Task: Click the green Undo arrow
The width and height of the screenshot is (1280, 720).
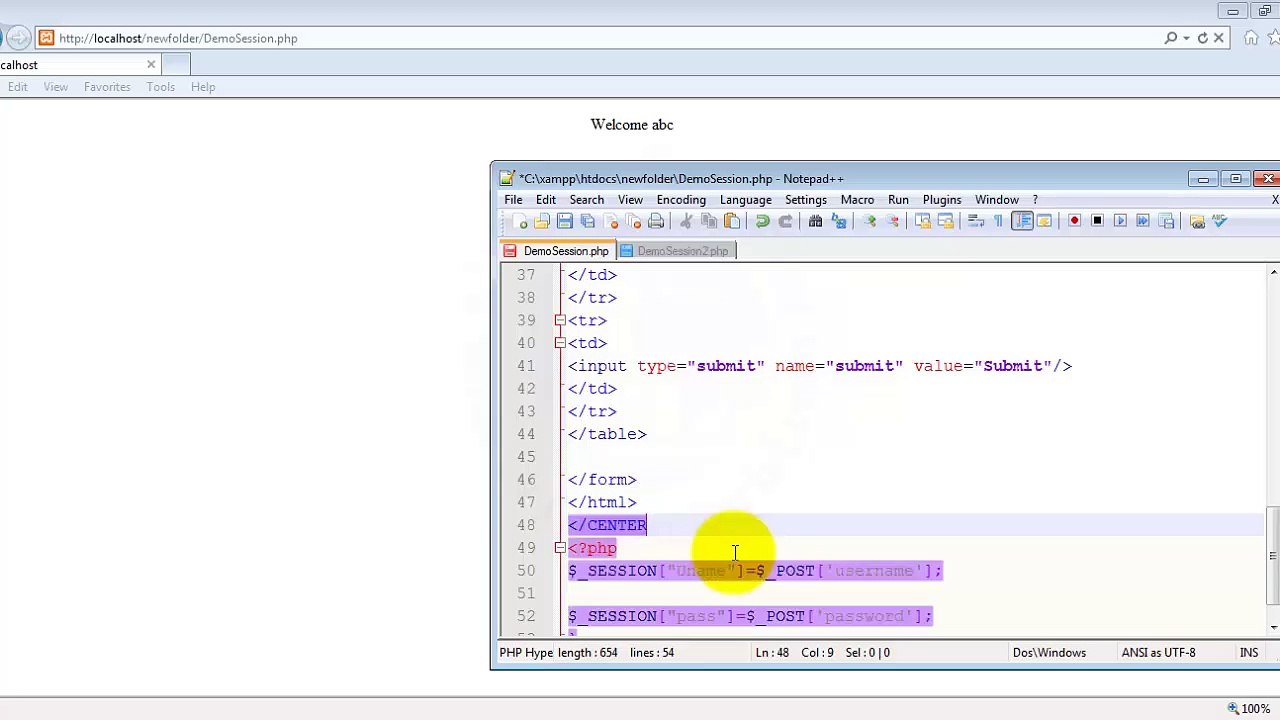Action: (x=763, y=221)
